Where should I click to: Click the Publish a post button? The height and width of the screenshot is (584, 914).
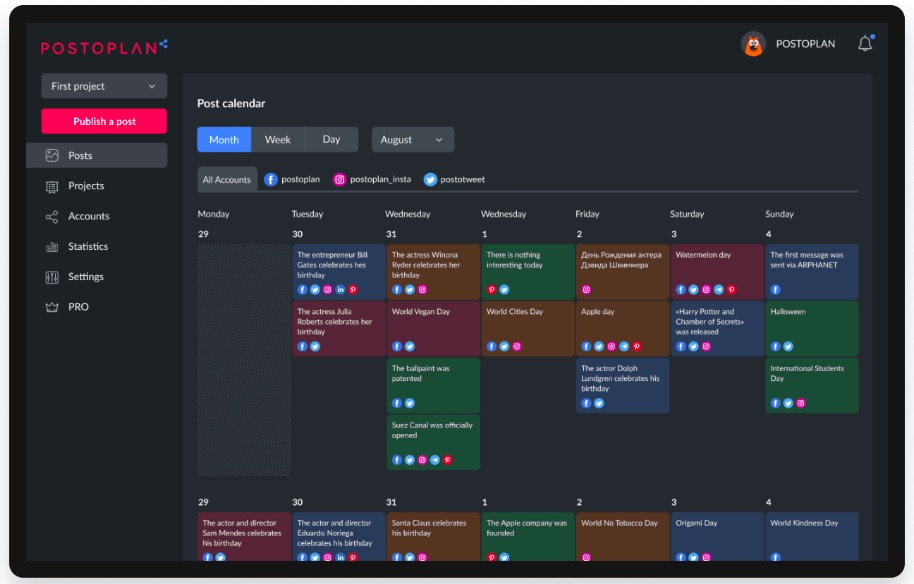[x=104, y=122]
